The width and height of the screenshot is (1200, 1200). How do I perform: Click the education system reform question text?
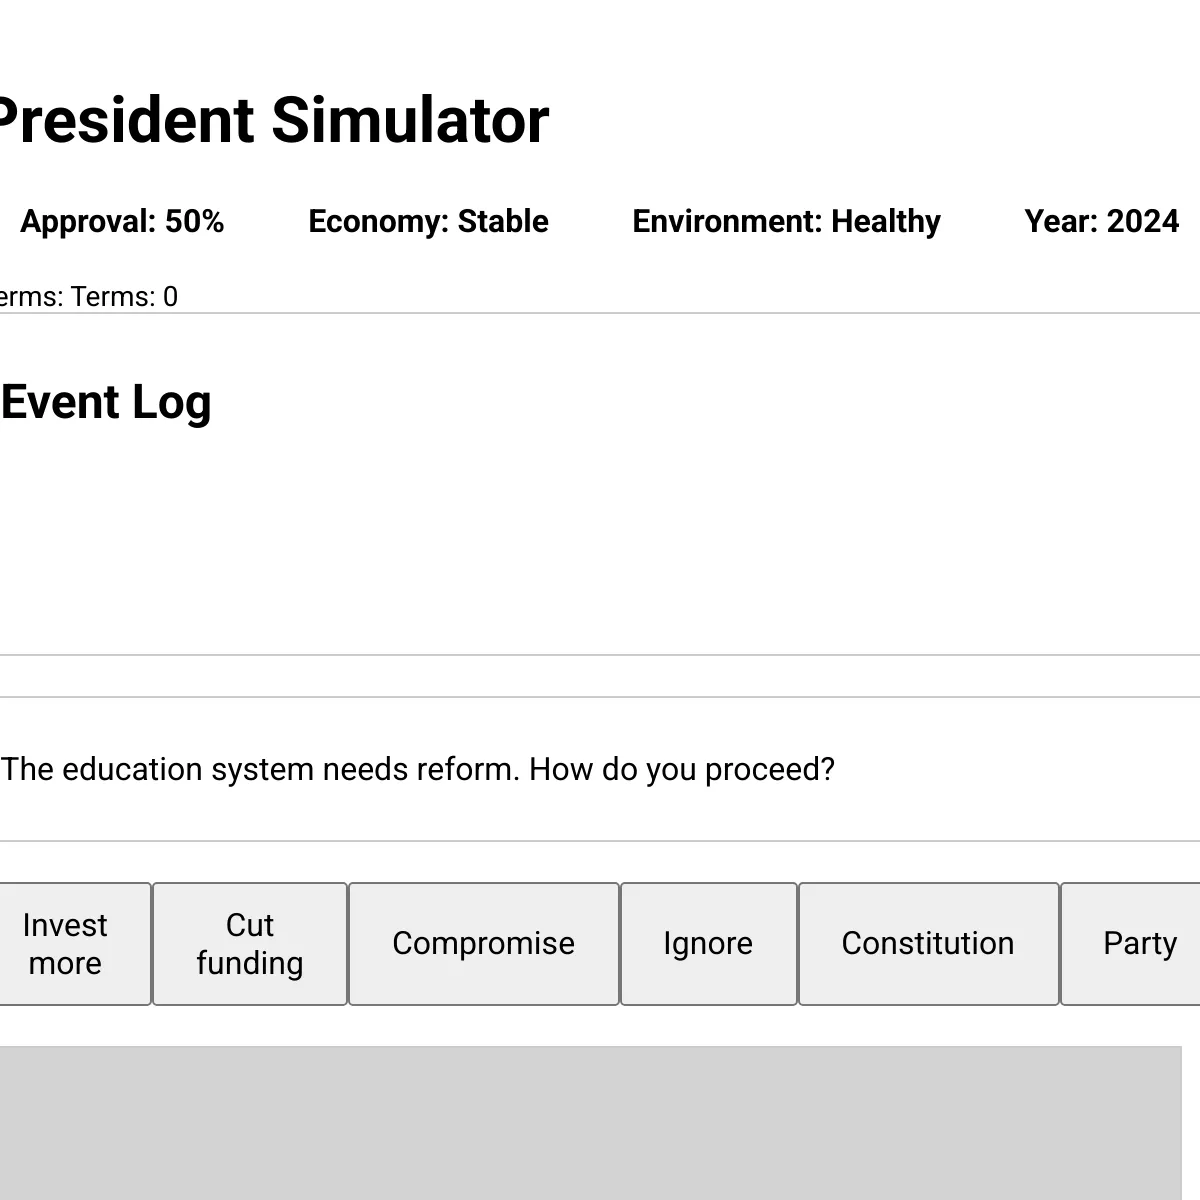(418, 770)
